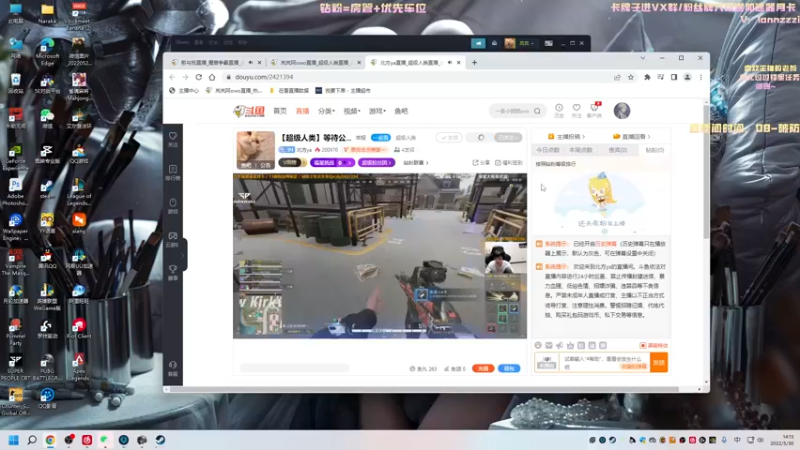Click Chrome icon in the taskbar
The image size is (800, 450).
[x=50, y=440]
